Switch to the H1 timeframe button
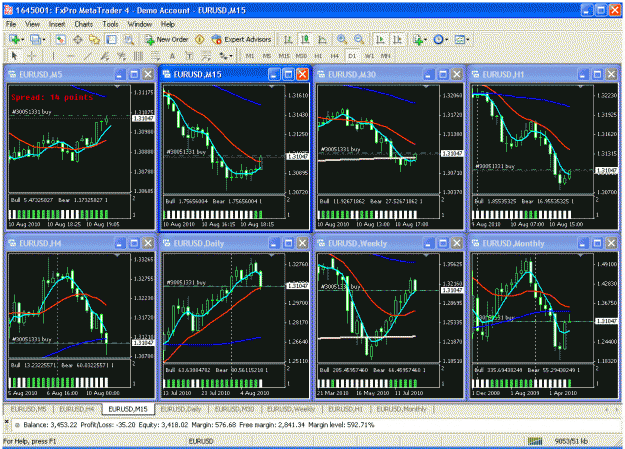The height and width of the screenshot is (449, 625). coord(318,56)
